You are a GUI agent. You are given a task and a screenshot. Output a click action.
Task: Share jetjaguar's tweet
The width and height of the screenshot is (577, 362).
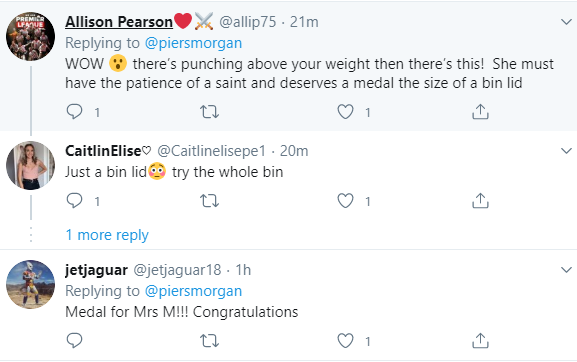click(x=480, y=341)
